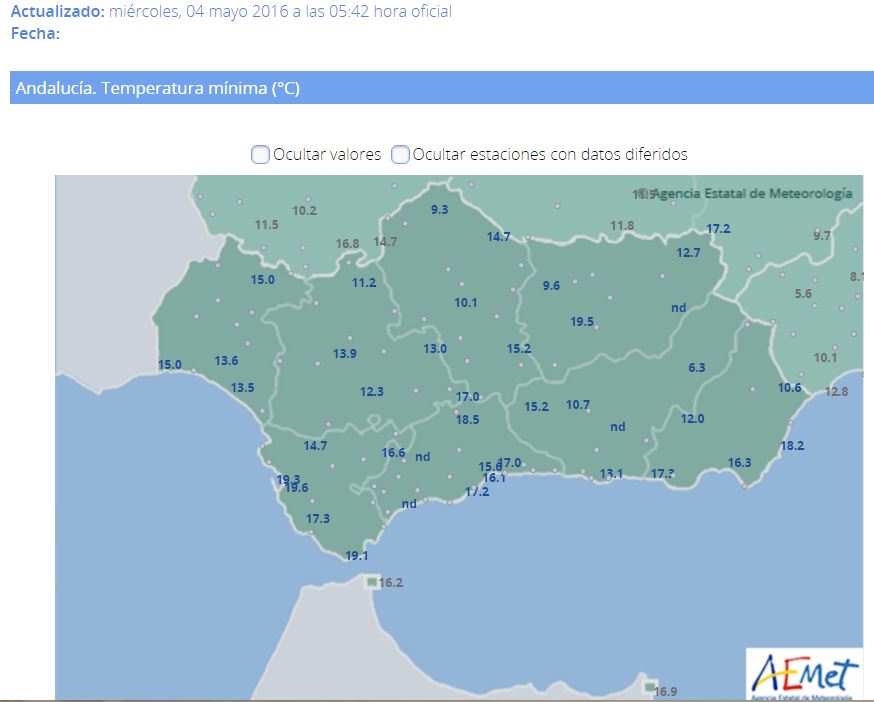This screenshot has width=874, height=702.
Task: Click the 17.3 temperature station
Action: point(318,519)
